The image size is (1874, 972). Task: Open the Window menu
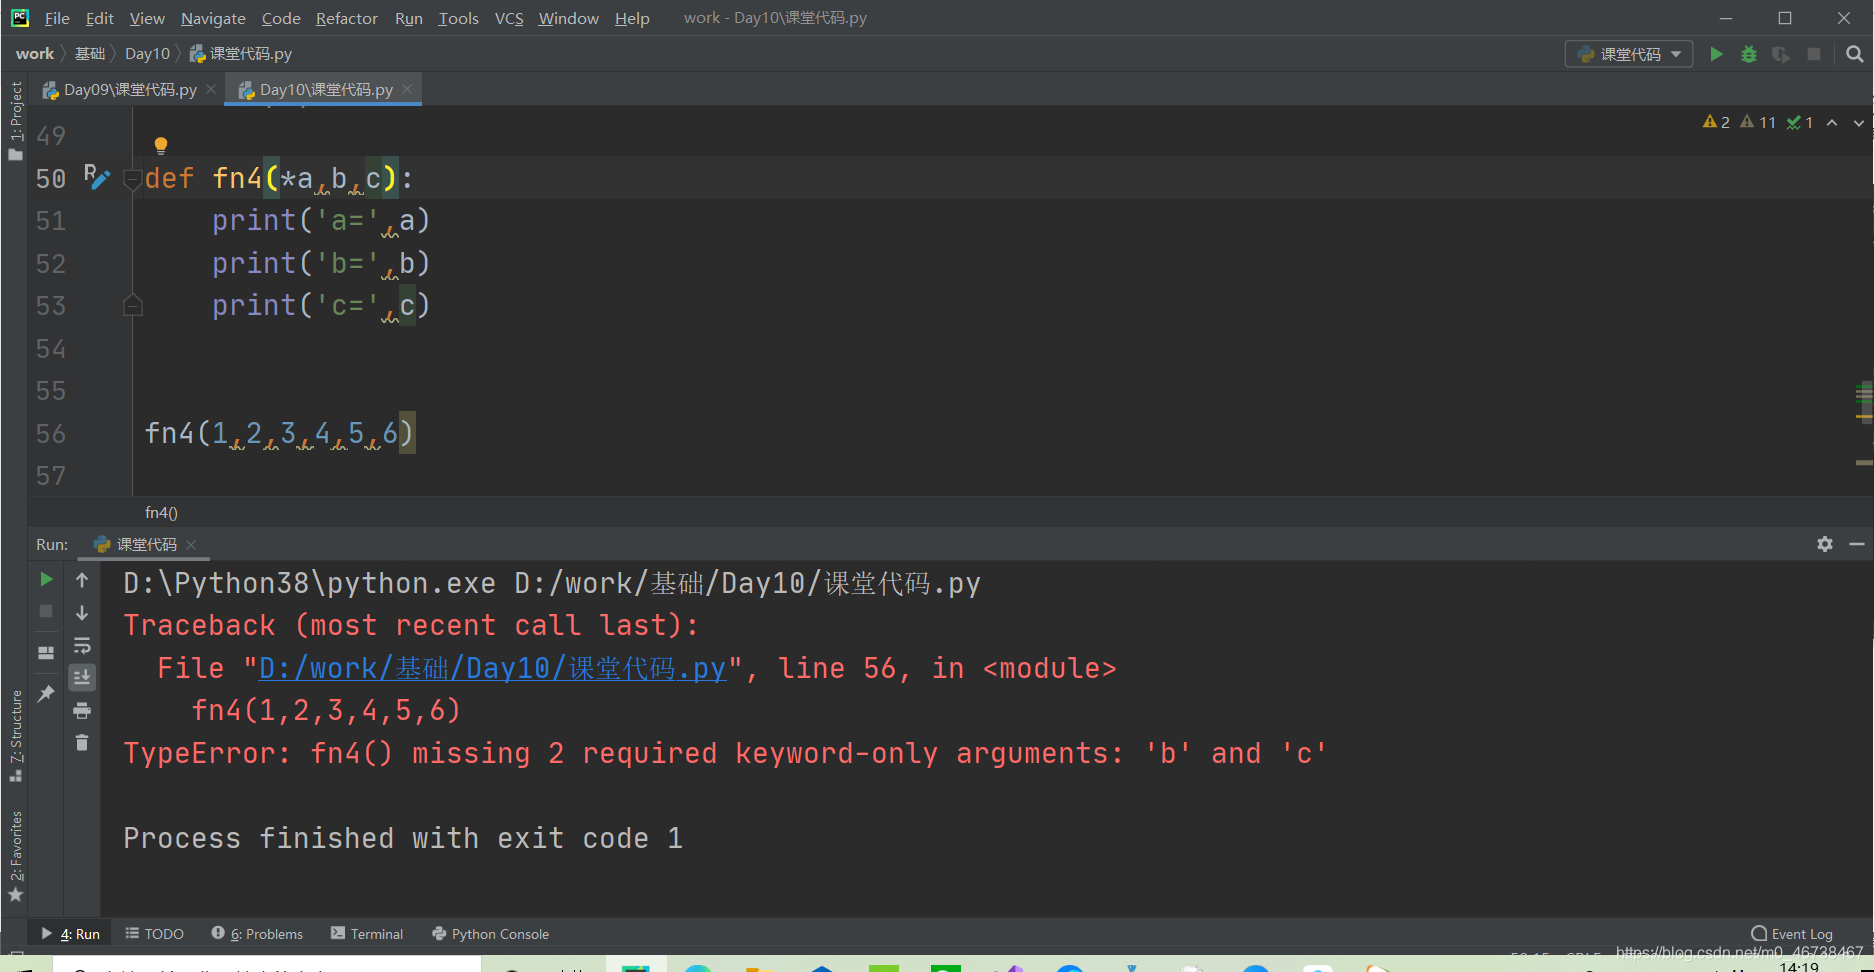coord(568,18)
